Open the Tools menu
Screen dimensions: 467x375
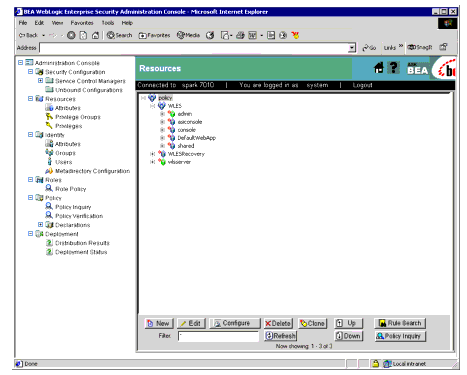click(x=108, y=23)
